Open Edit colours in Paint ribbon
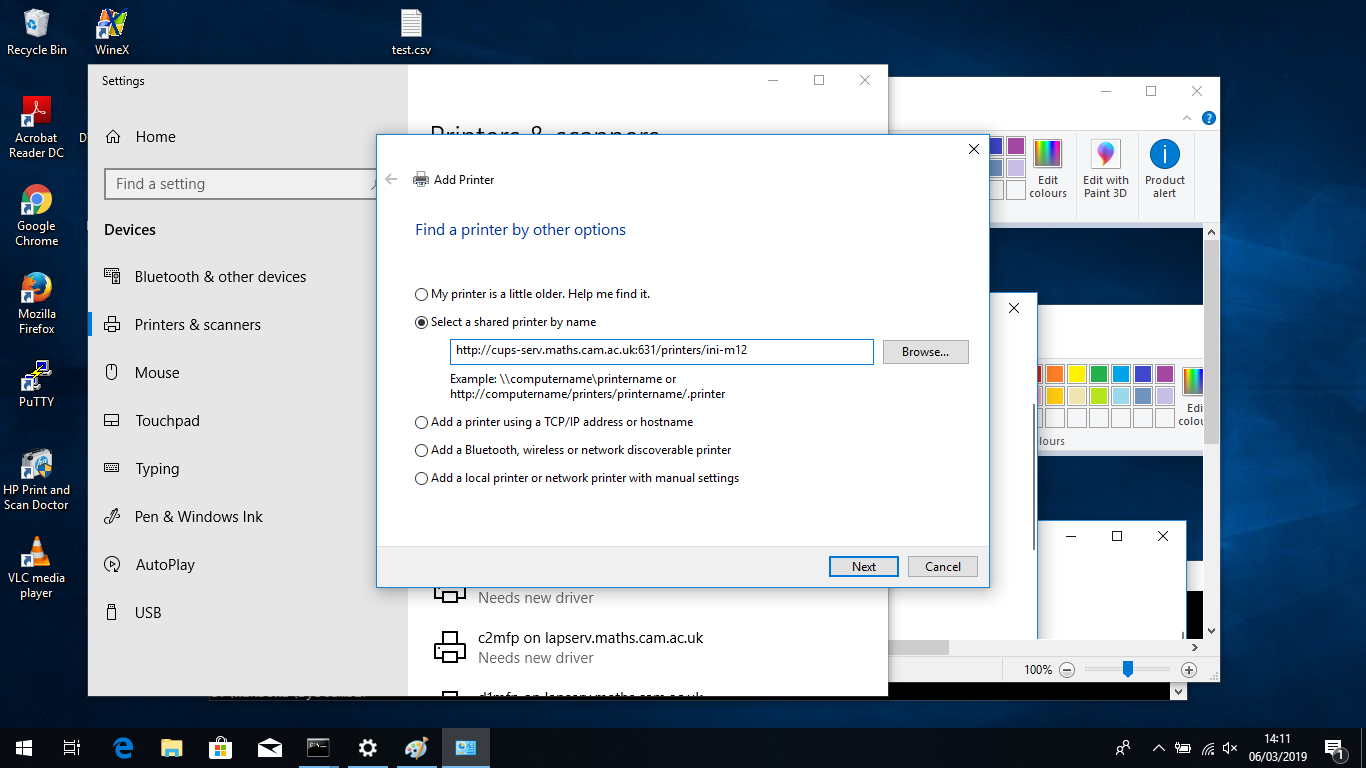 (1047, 168)
